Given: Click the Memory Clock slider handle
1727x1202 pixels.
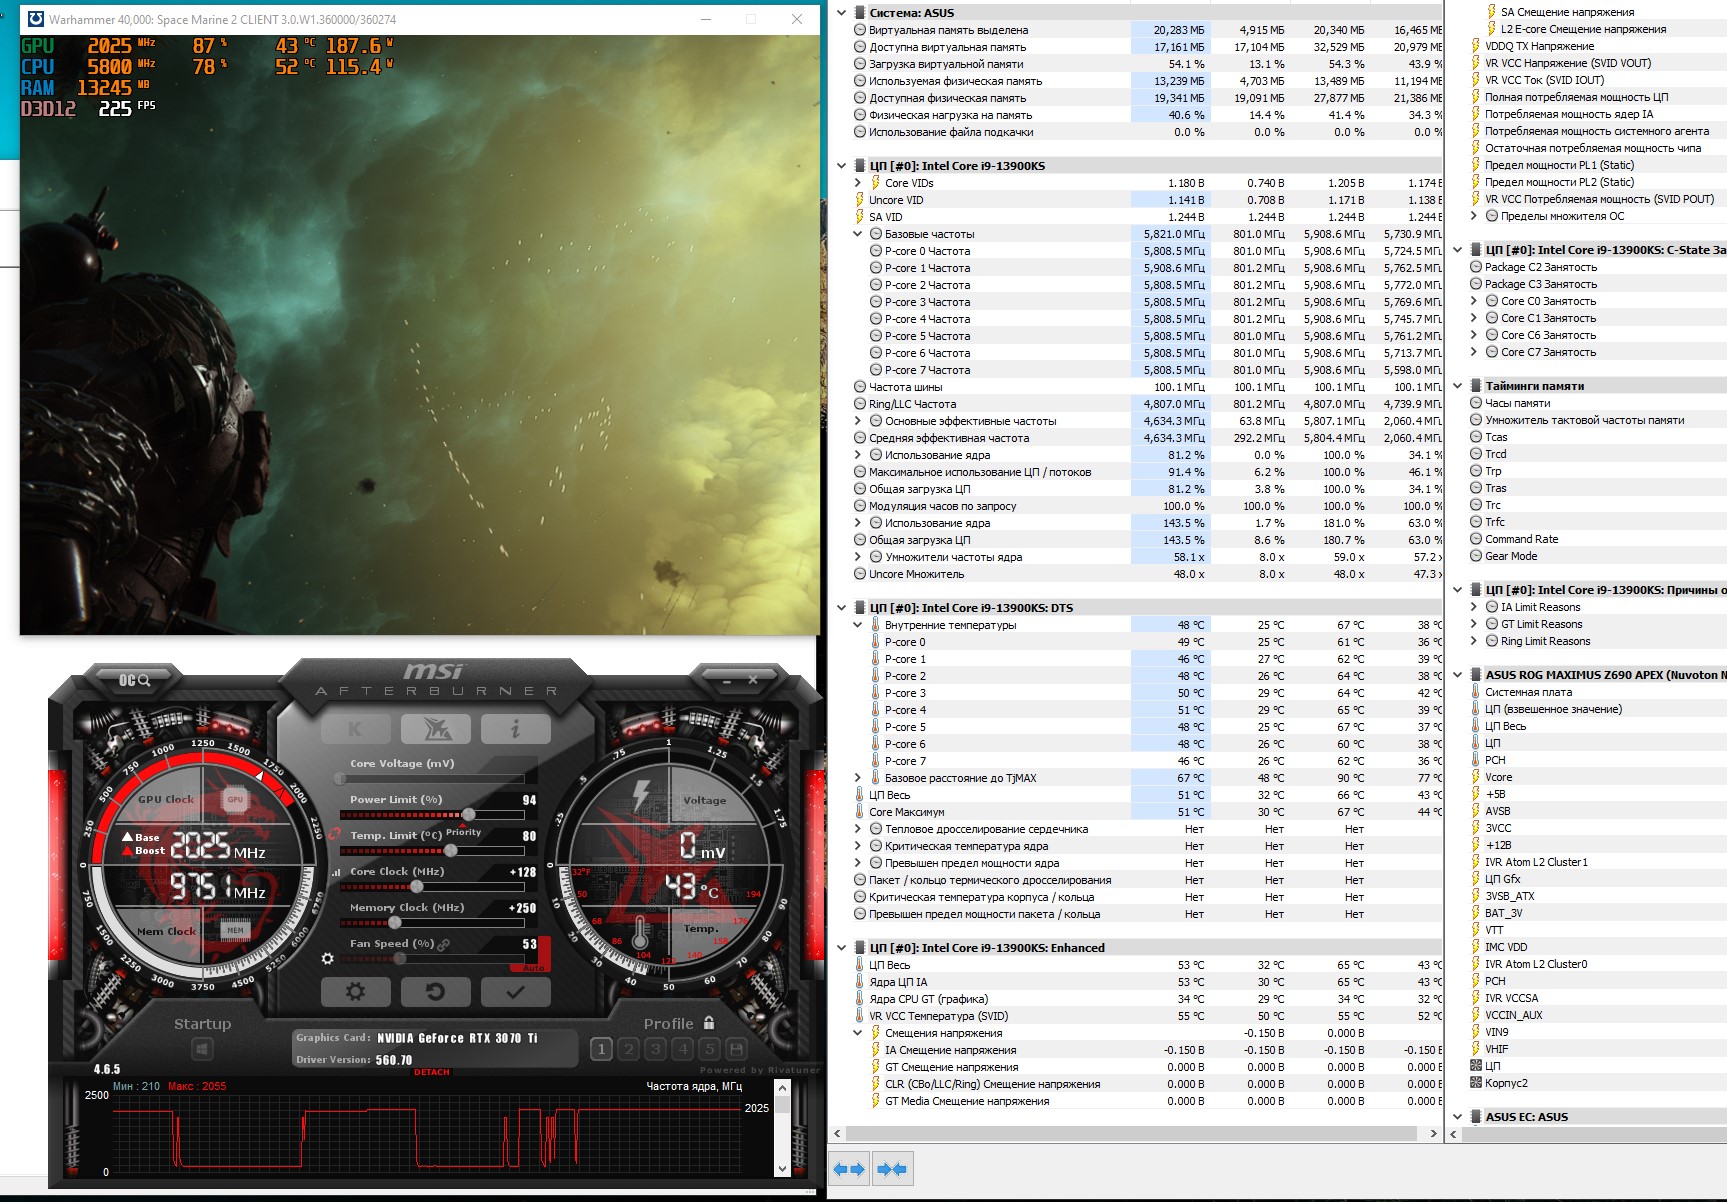Looking at the screenshot, I should pos(395,922).
